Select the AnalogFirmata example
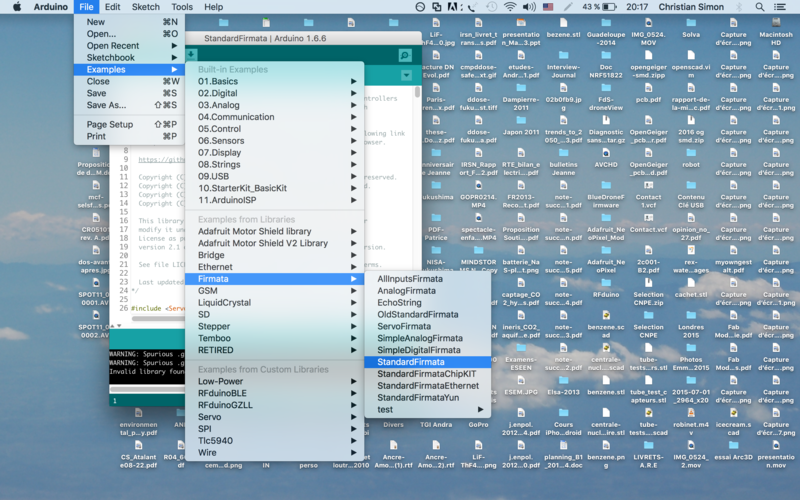The width and height of the screenshot is (800, 500). [x=428, y=290]
